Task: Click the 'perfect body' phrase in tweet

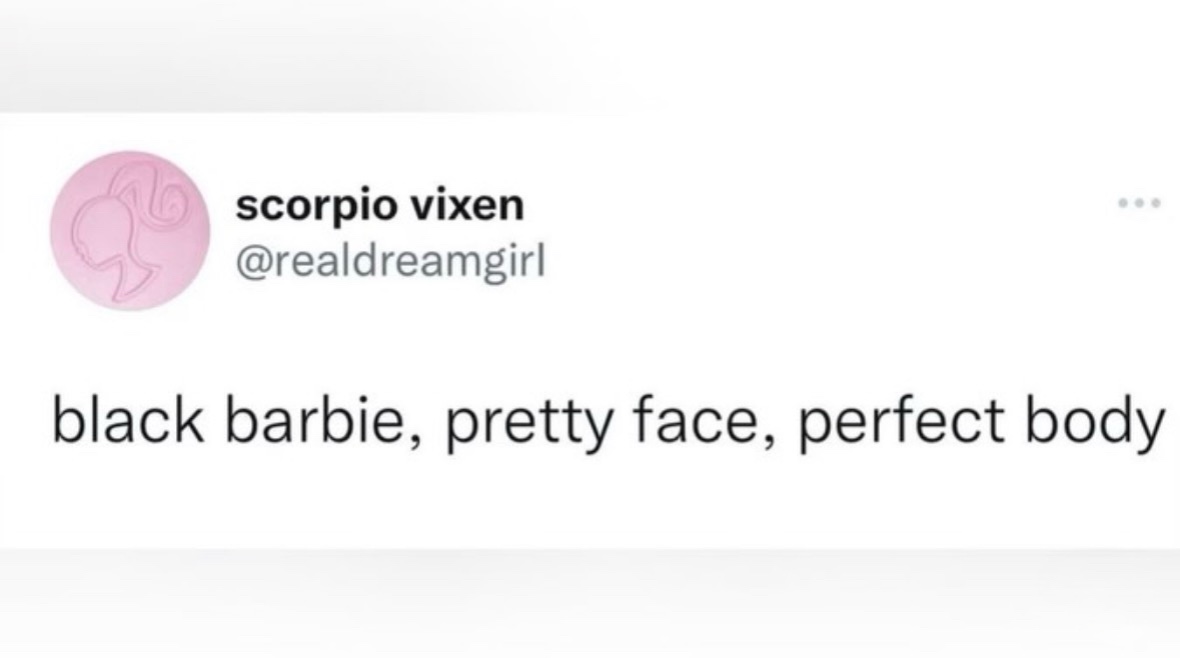Action: (981, 423)
